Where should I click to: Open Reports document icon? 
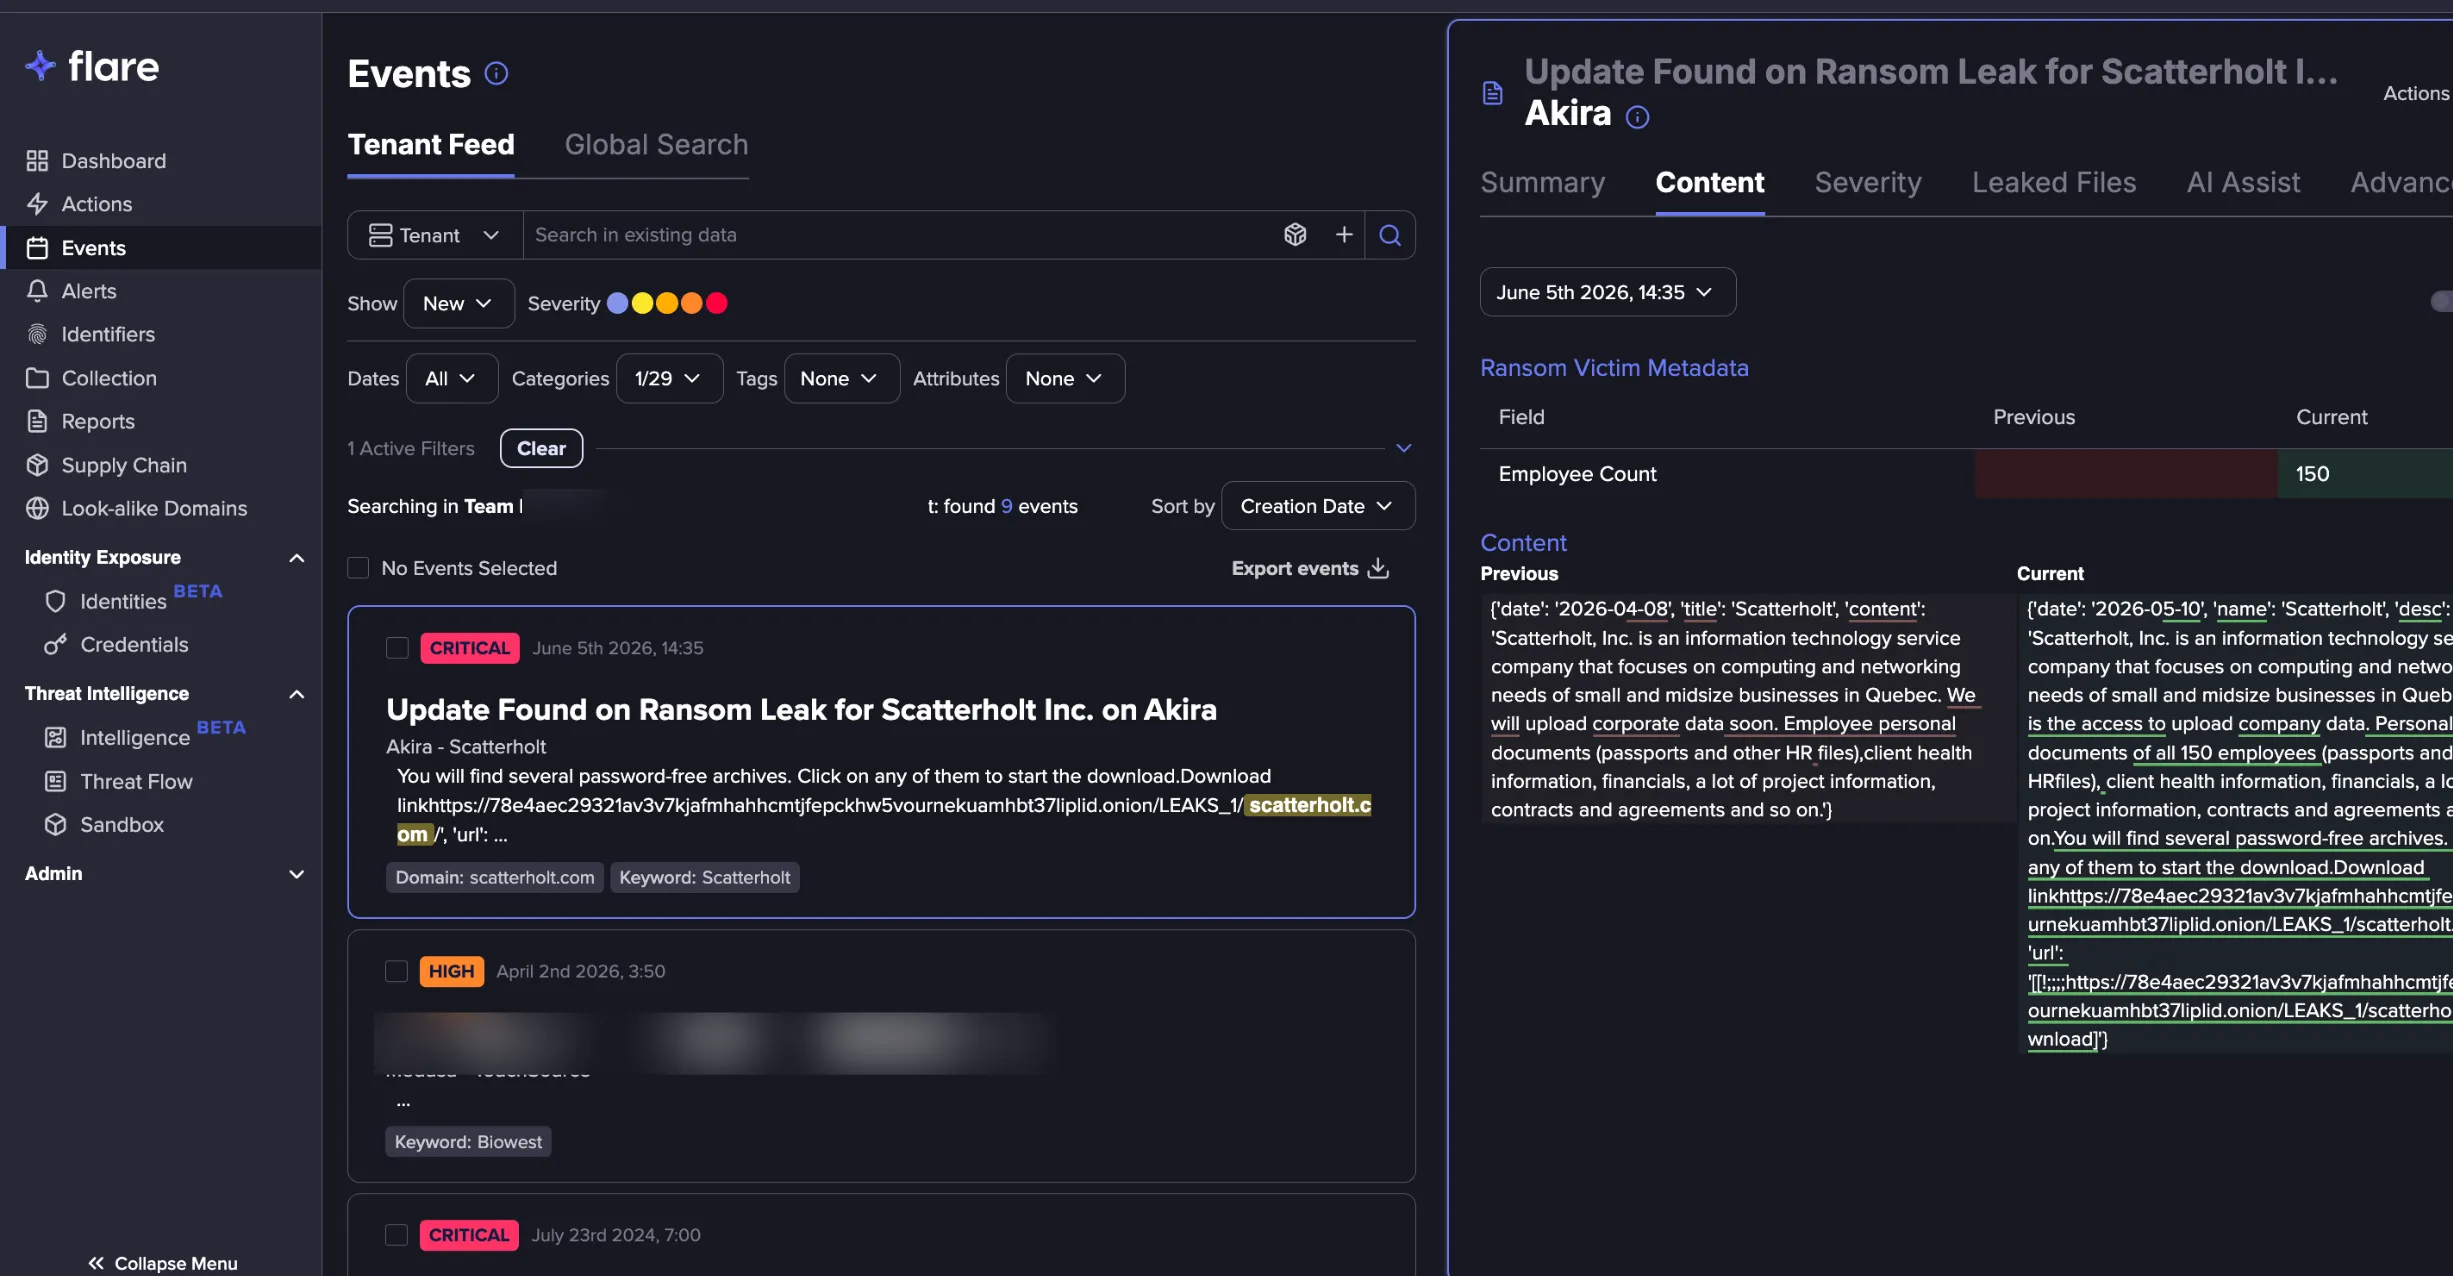pos(37,421)
